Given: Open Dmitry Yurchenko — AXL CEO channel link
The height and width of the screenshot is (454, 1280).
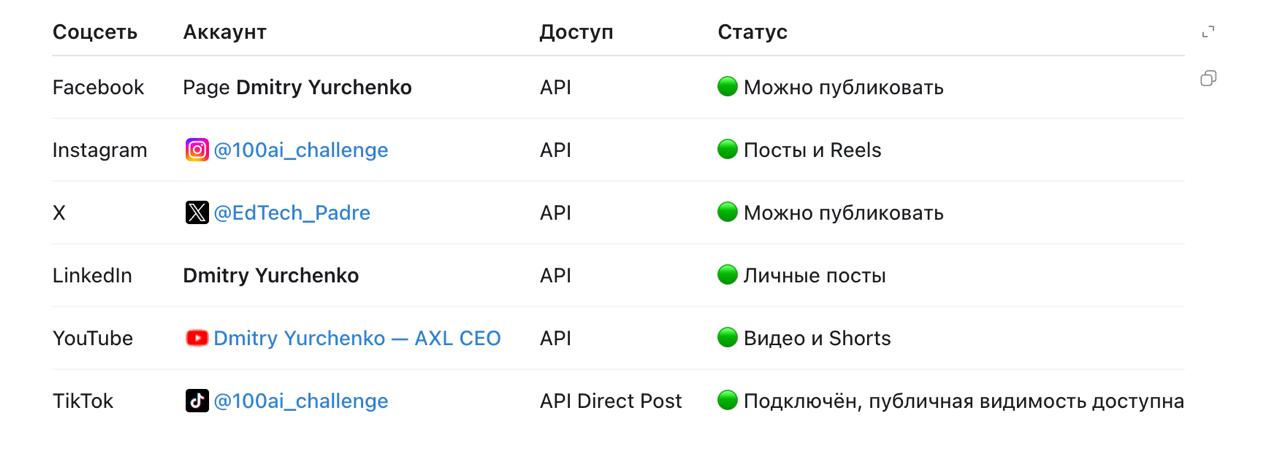Looking at the screenshot, I should [357, 338].
